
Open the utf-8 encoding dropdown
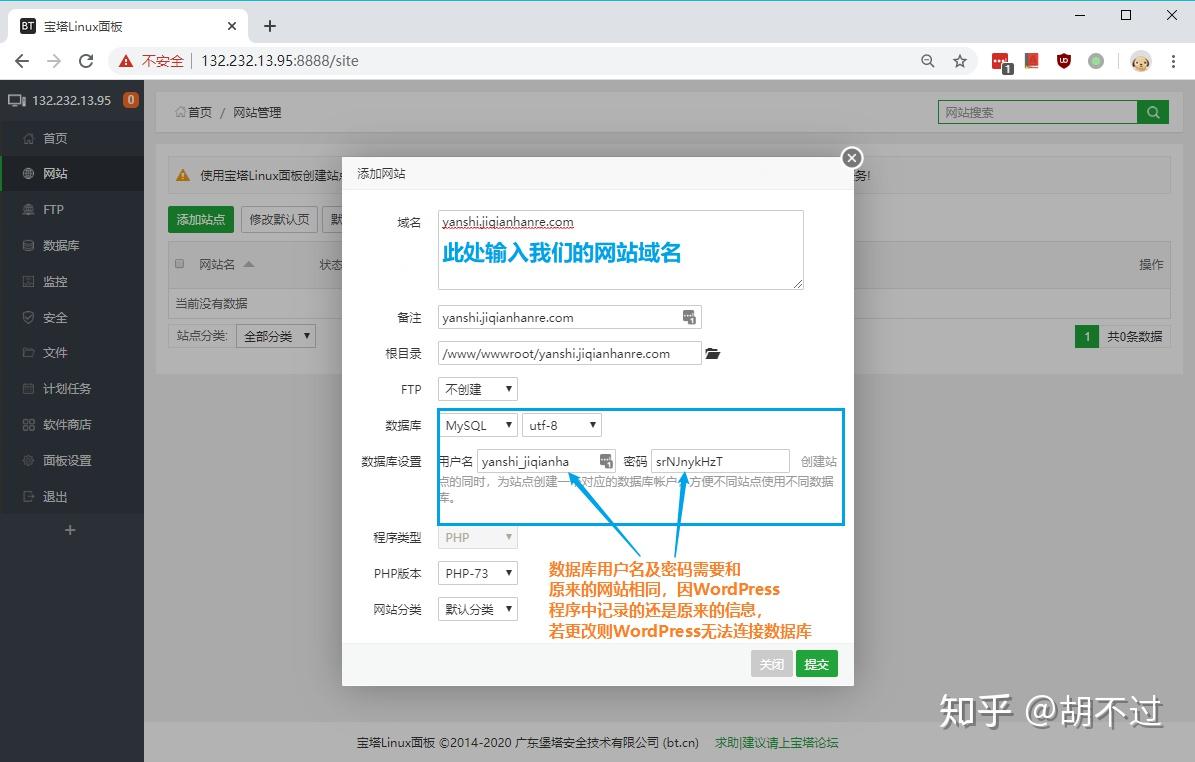(561, 425)
